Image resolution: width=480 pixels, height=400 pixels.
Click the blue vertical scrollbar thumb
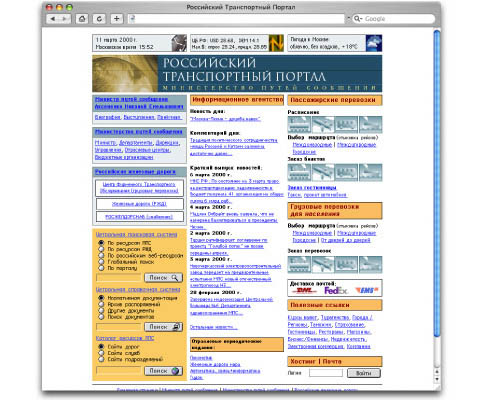click(x=437, y=183)
